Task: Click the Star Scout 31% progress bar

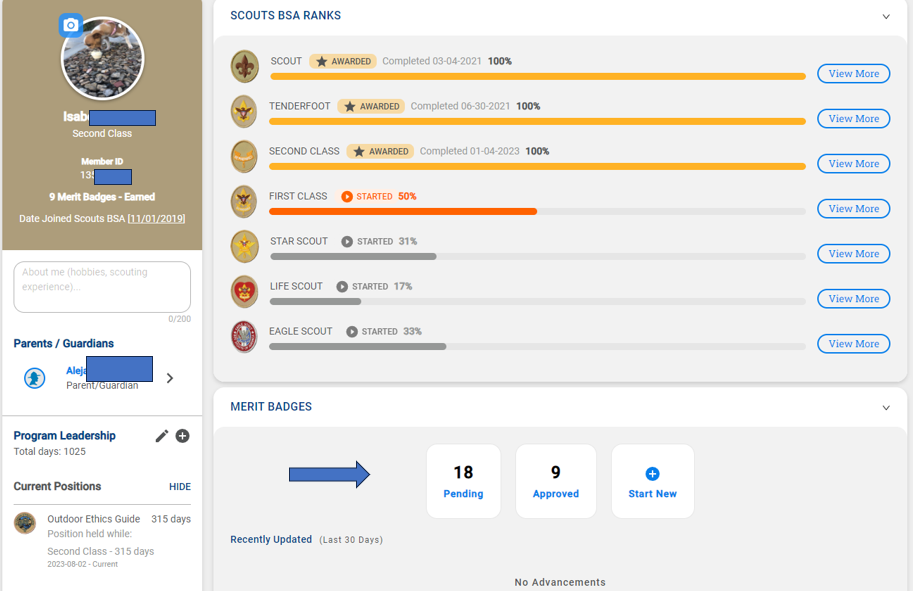Action: click(x=538, y=256)
